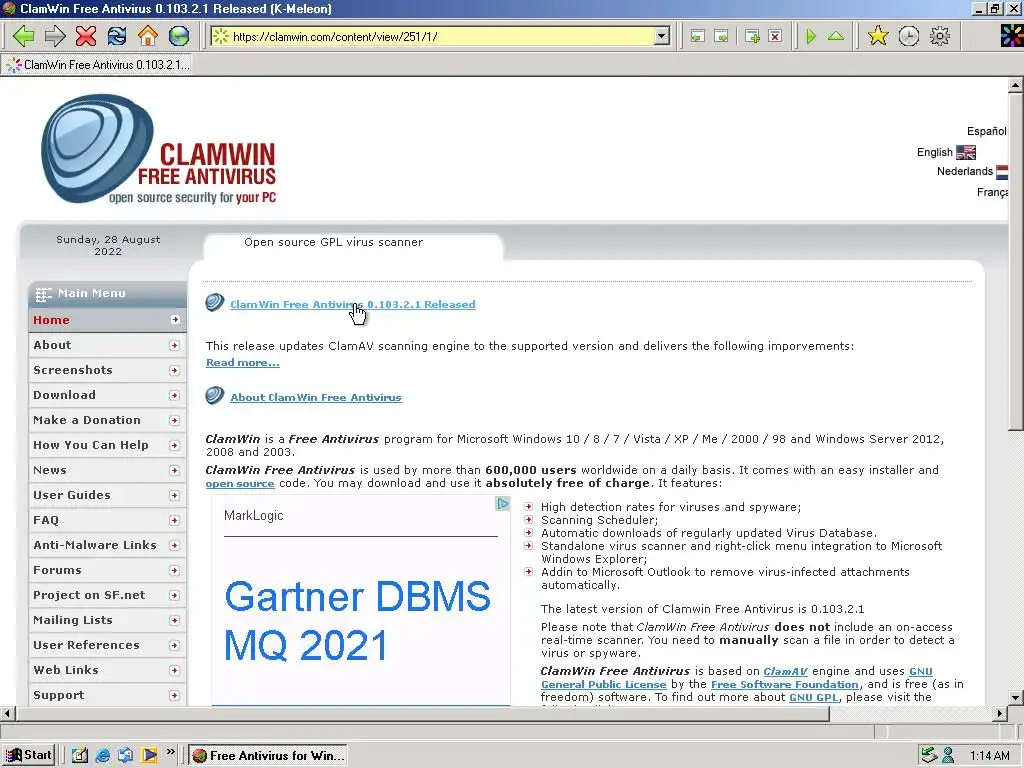Click the English flag icon
Image resolution: width=1024 pixels, height=768 pixels.
(x=966, y=152)
